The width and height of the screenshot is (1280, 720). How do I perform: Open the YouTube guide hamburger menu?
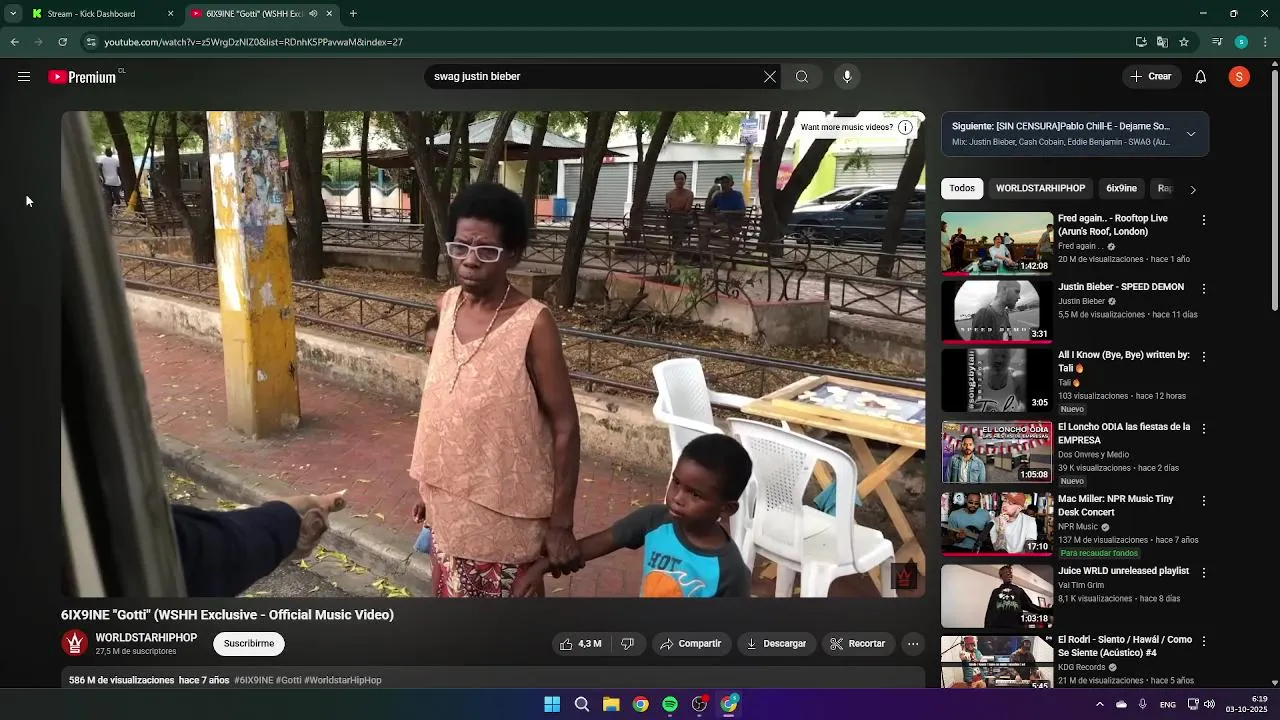coord(24,77)
